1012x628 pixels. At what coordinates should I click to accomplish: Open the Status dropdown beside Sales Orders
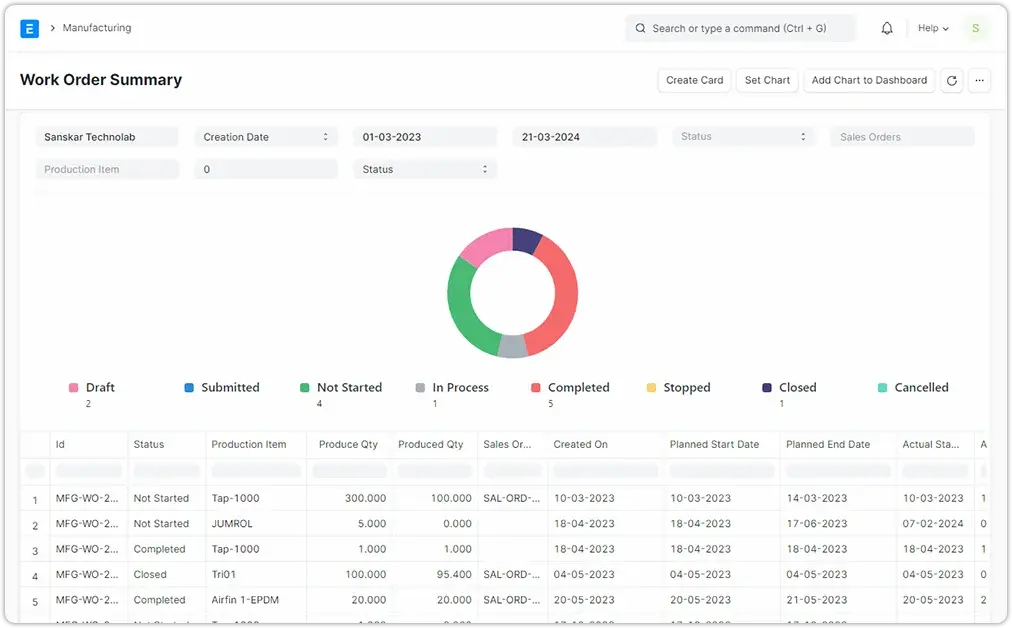743,137
